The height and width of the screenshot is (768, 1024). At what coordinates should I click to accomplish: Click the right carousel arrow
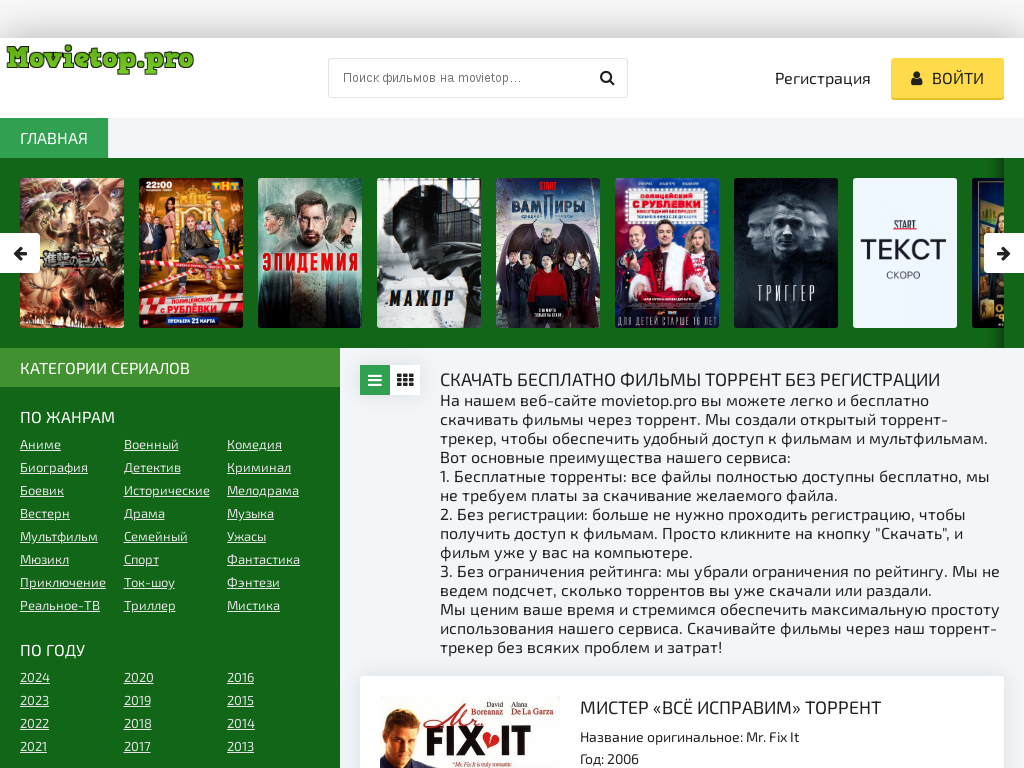pos(1004,253)
